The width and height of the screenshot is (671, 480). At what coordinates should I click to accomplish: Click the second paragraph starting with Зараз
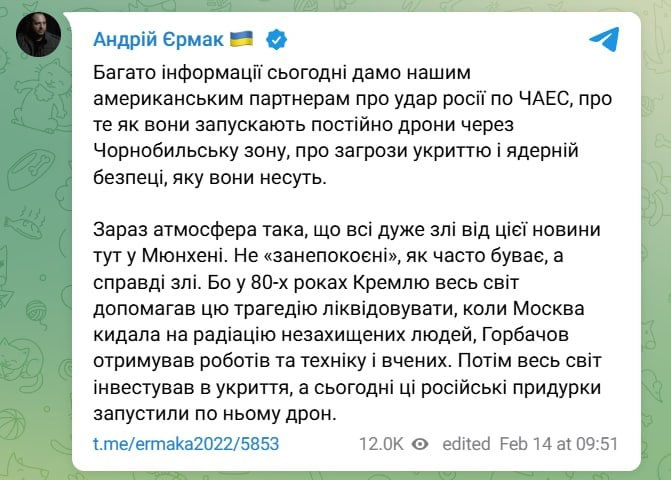(347, 322)
